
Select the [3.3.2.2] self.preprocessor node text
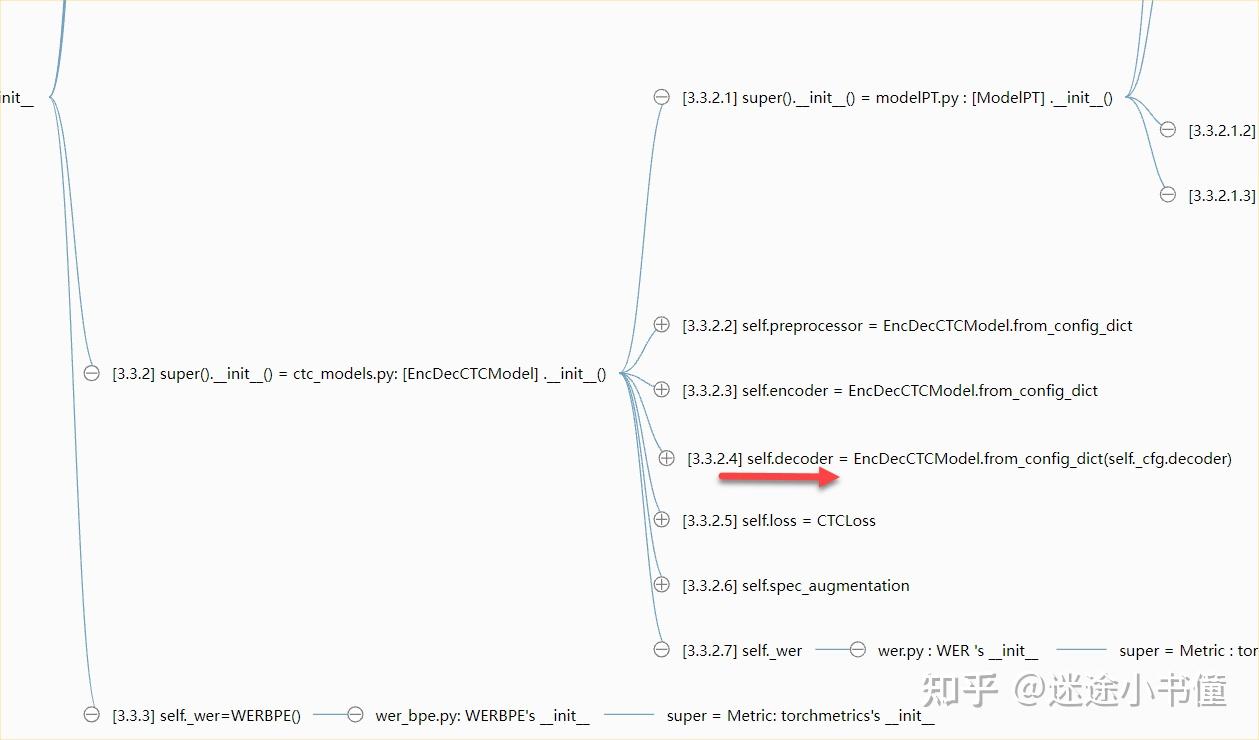(x=907, y=326)
